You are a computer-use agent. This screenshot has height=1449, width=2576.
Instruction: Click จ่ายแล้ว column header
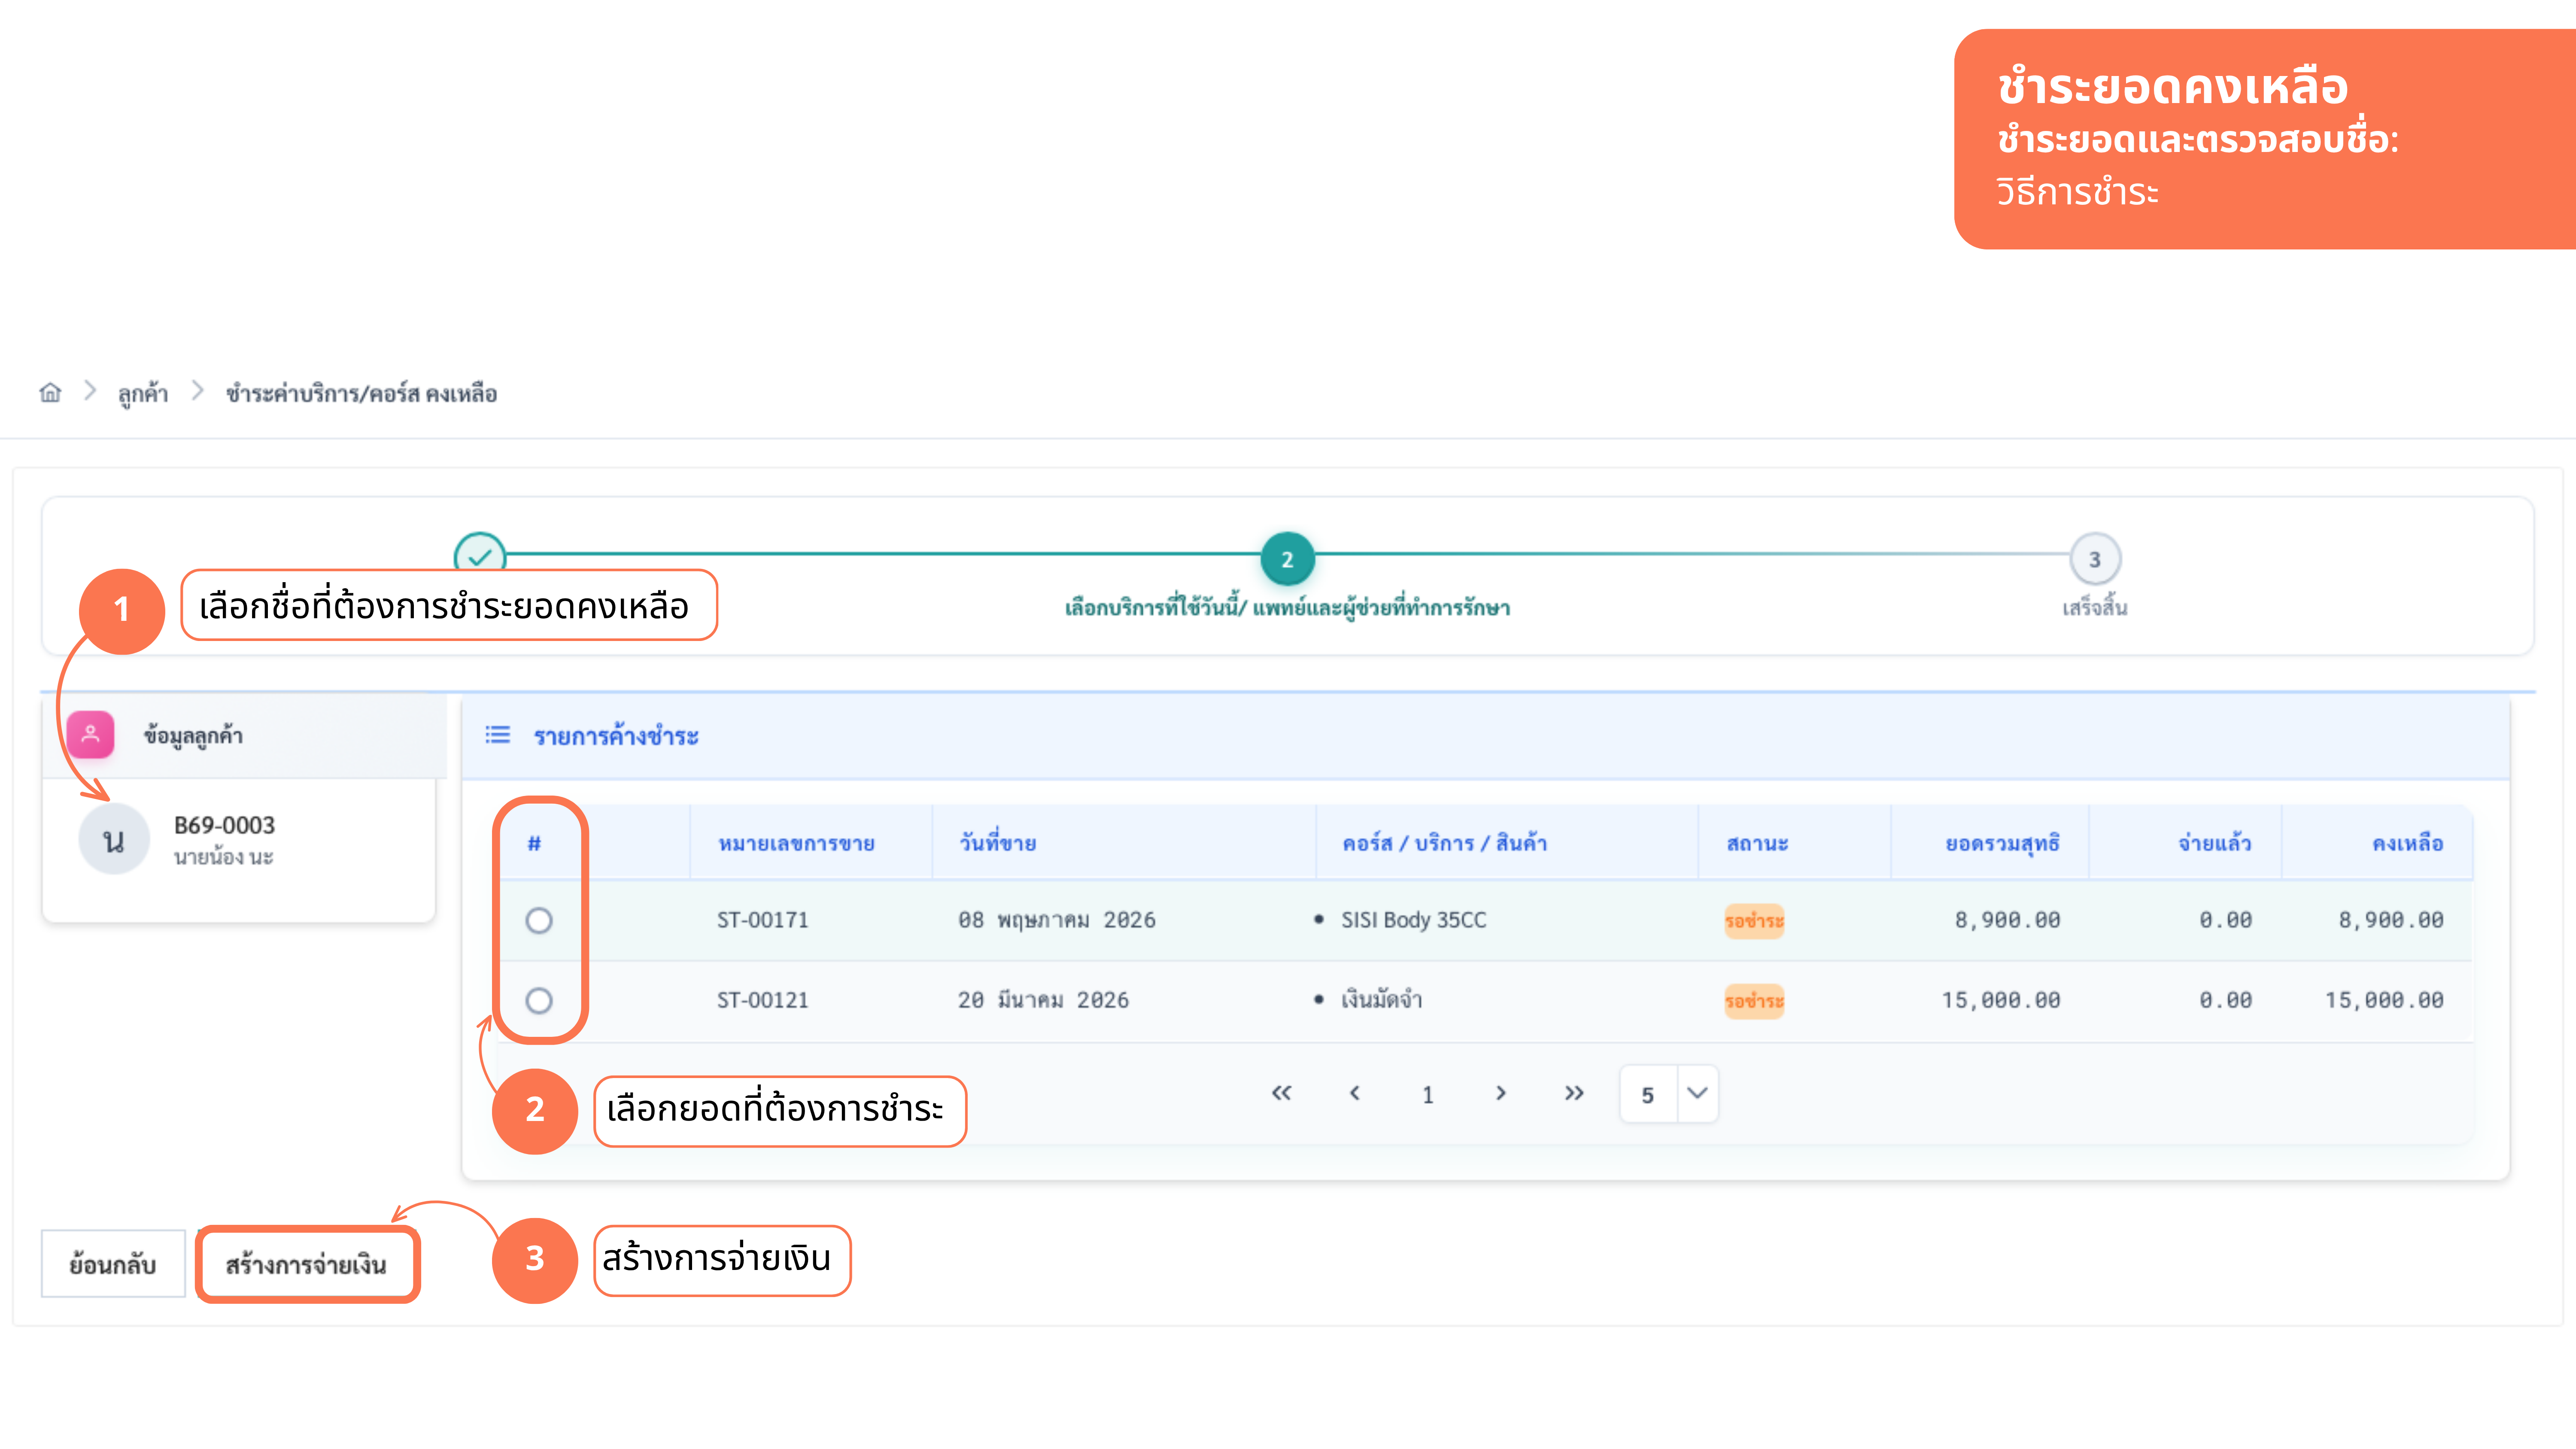pos(2215,843)
